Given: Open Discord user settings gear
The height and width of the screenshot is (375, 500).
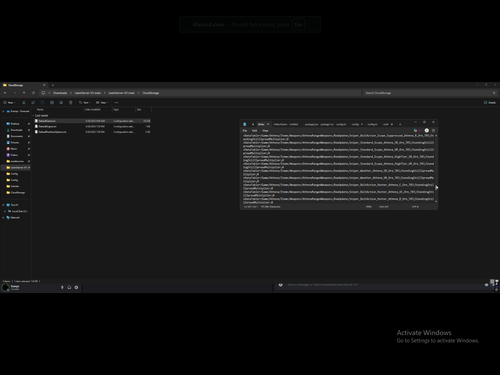Looking at the screenshot, I should click(76, 287).
